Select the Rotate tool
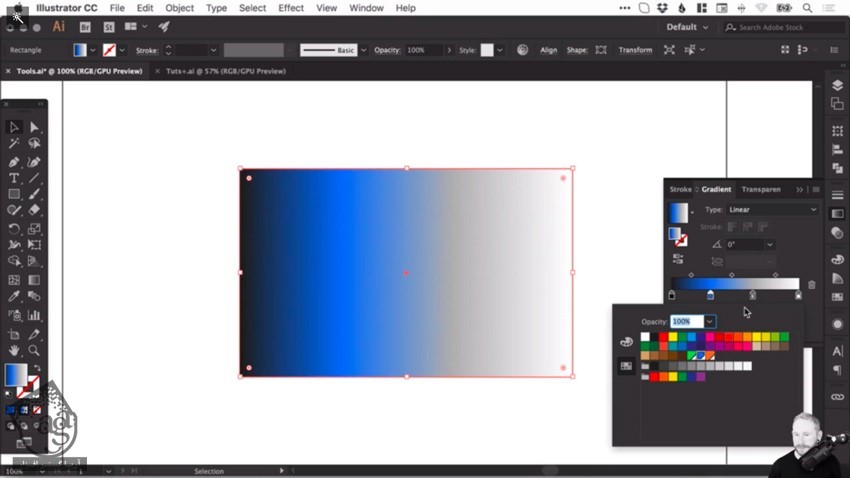 click(x=14, y=229)
